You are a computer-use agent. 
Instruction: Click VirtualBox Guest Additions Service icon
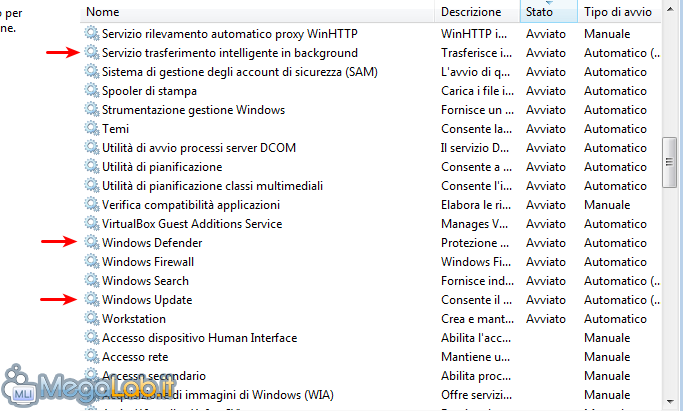click(x=92, y=224)
